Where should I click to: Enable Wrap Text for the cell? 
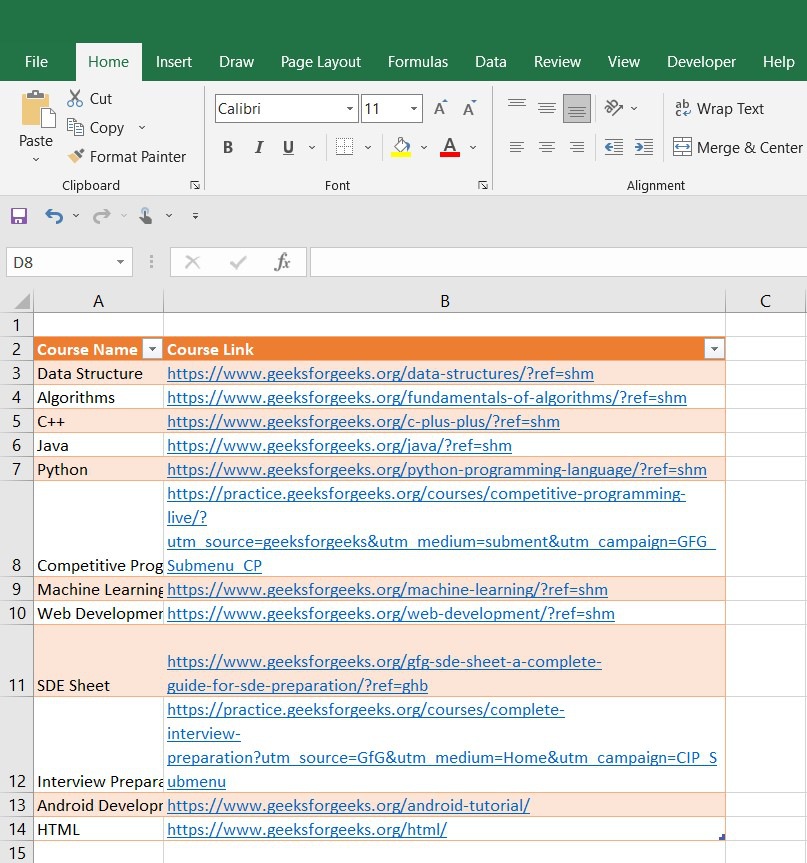718,109
